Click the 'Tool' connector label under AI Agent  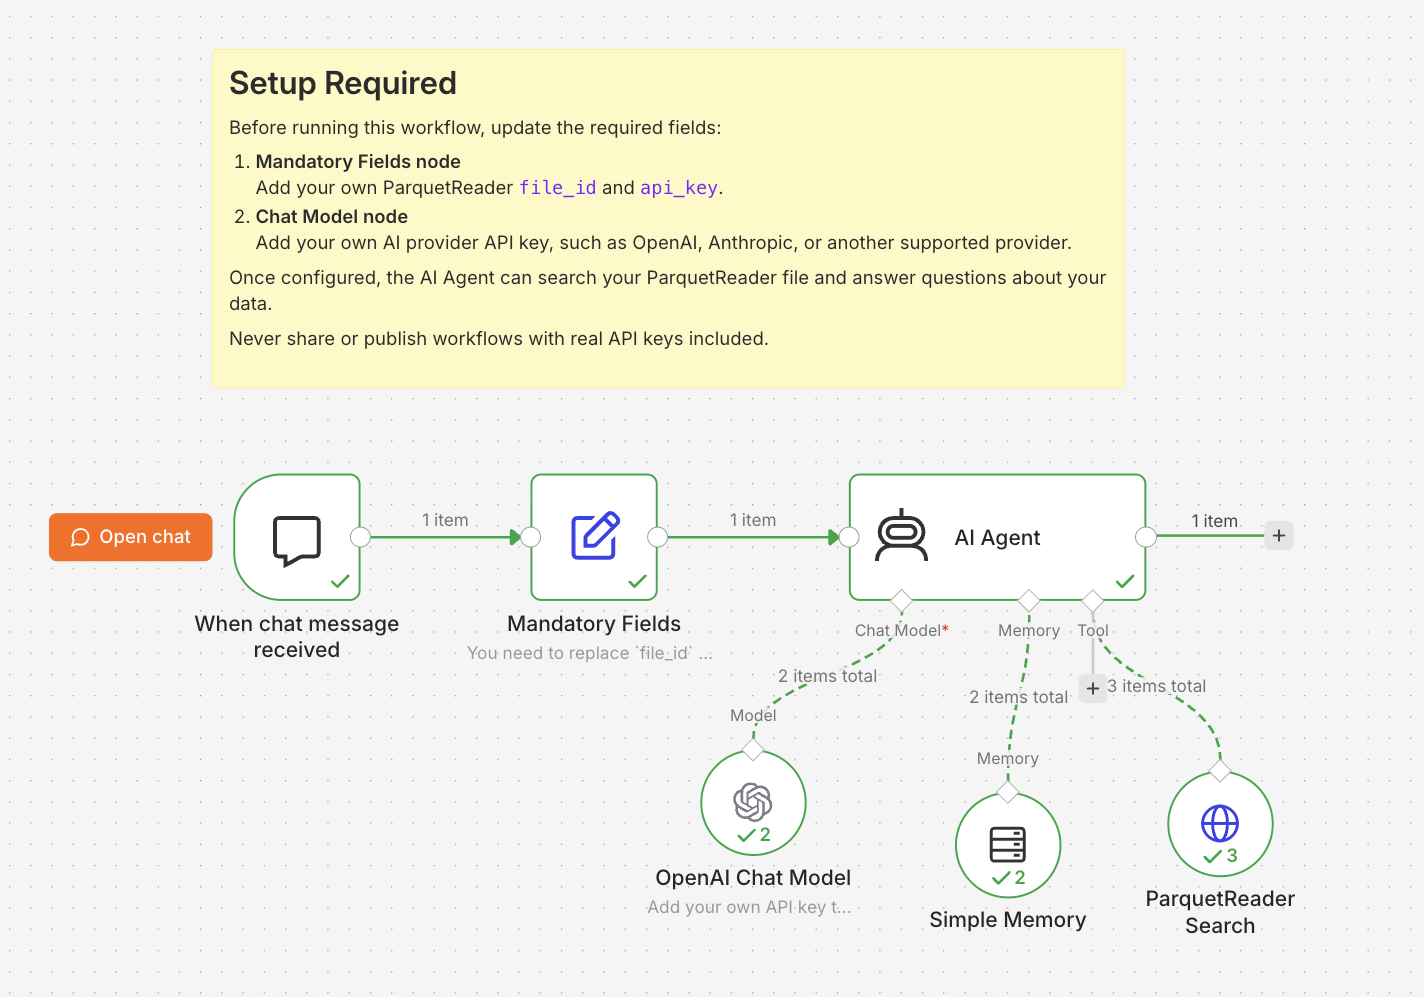1093,630
